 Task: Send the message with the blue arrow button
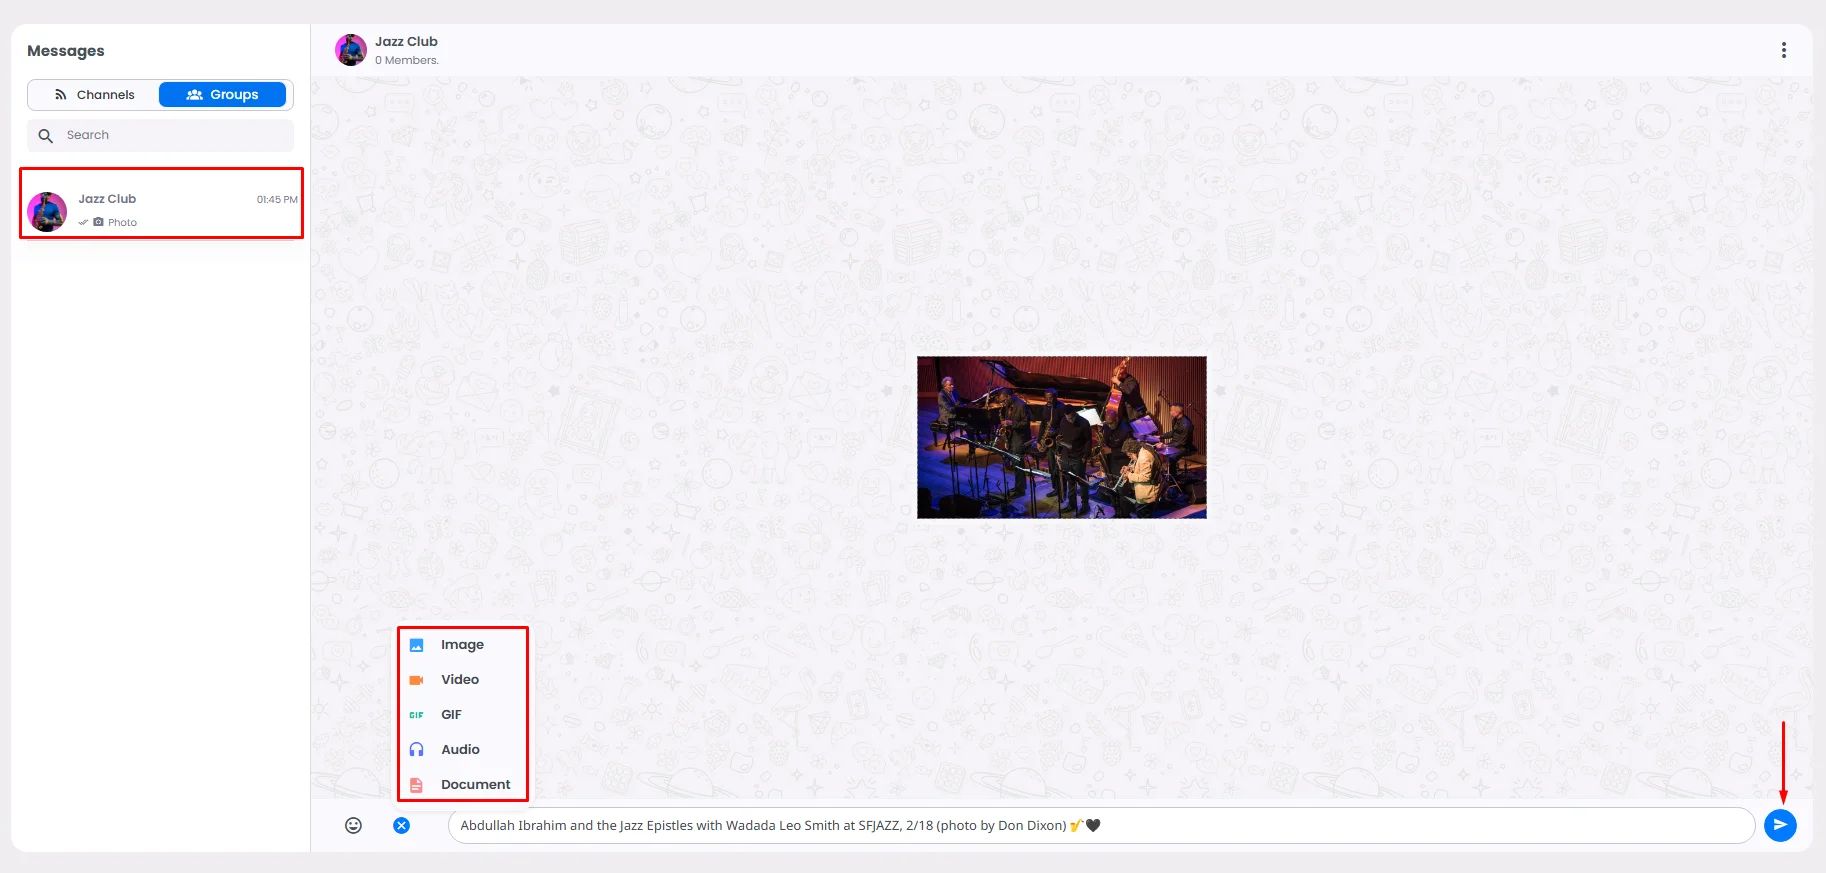(1780, 825)
